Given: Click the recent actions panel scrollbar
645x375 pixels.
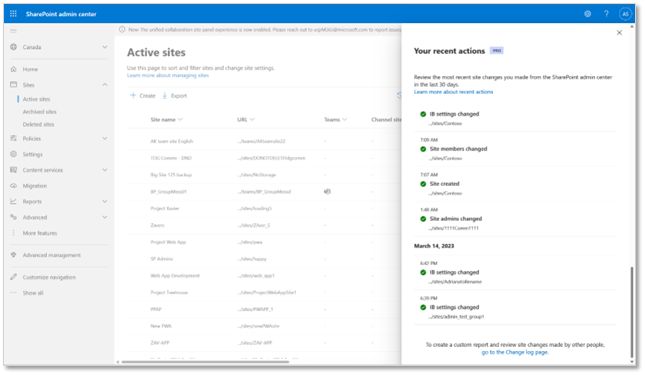Looking at the screenshot, I should click(x=631, y=312).
